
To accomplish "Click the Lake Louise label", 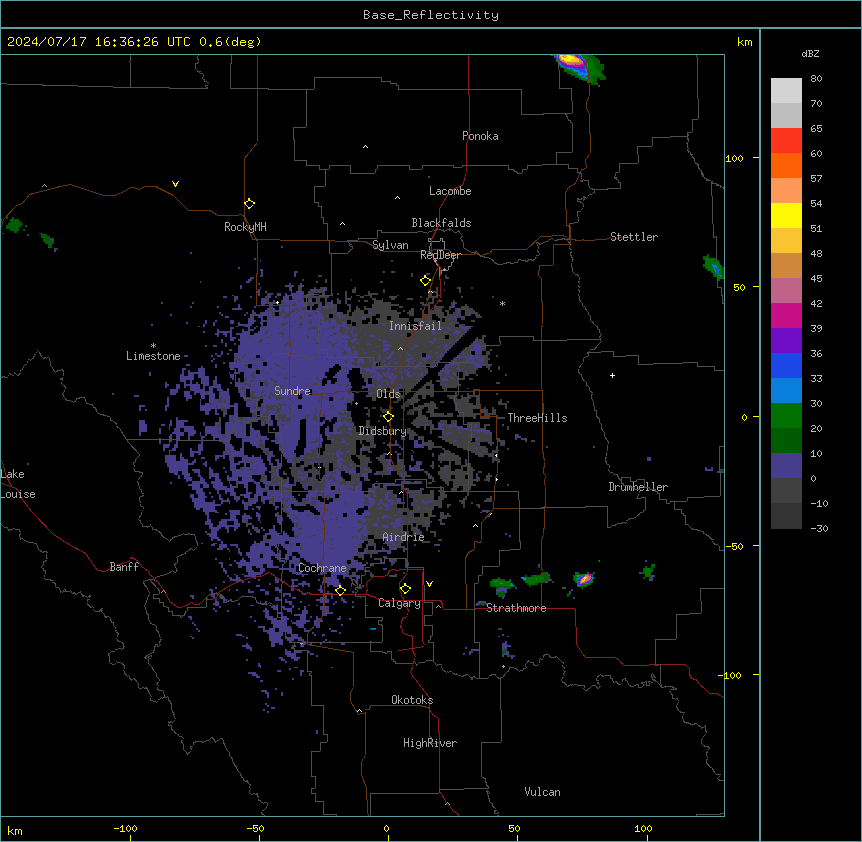I will click(x=18, y=484).
